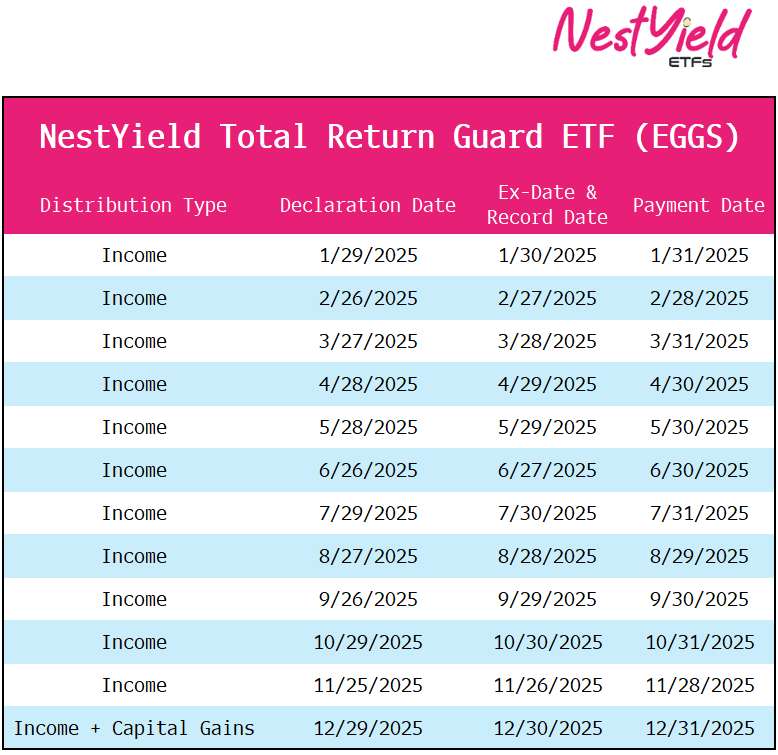Select the 2/27/2025 ex-date cell
This screenshot has height=755, width=778.
(x=547, y=298)
